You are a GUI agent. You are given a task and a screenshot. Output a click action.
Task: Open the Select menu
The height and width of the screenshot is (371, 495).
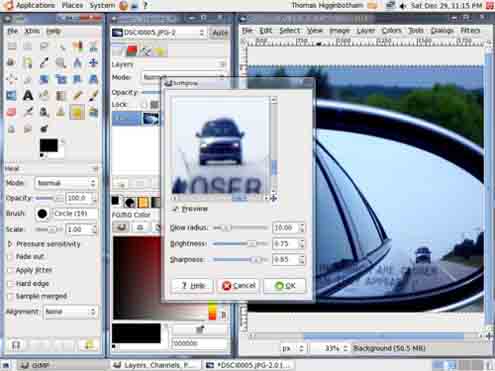[289, 31]
